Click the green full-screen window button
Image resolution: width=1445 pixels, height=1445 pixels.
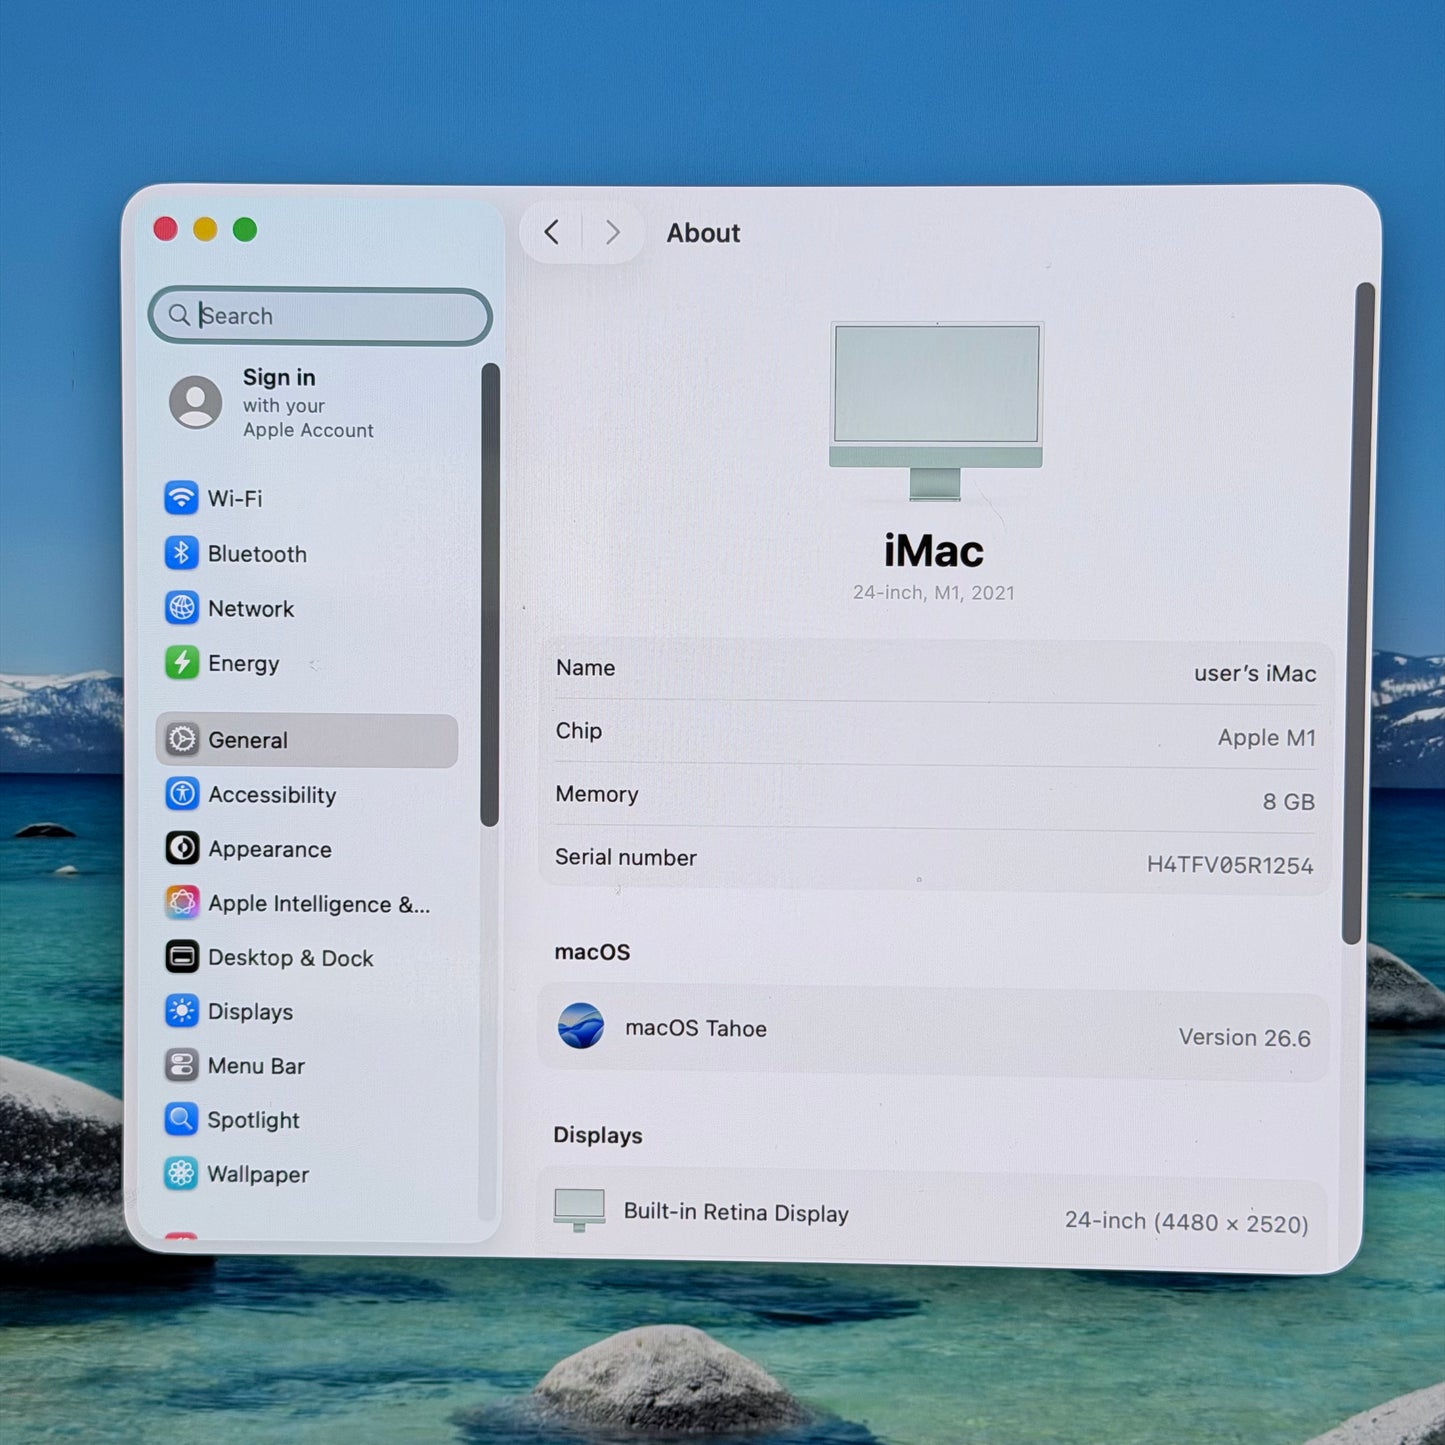(245, 230)
